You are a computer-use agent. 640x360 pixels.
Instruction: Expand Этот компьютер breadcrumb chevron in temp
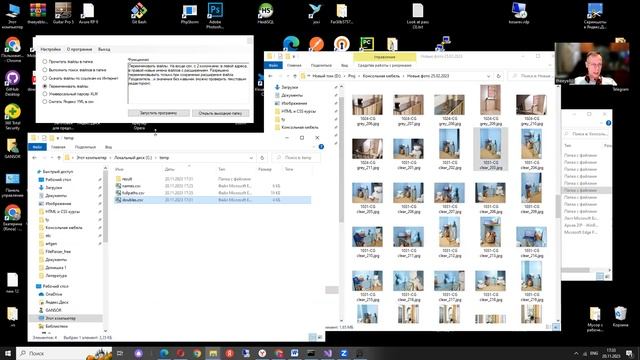(x=110, y=158)
